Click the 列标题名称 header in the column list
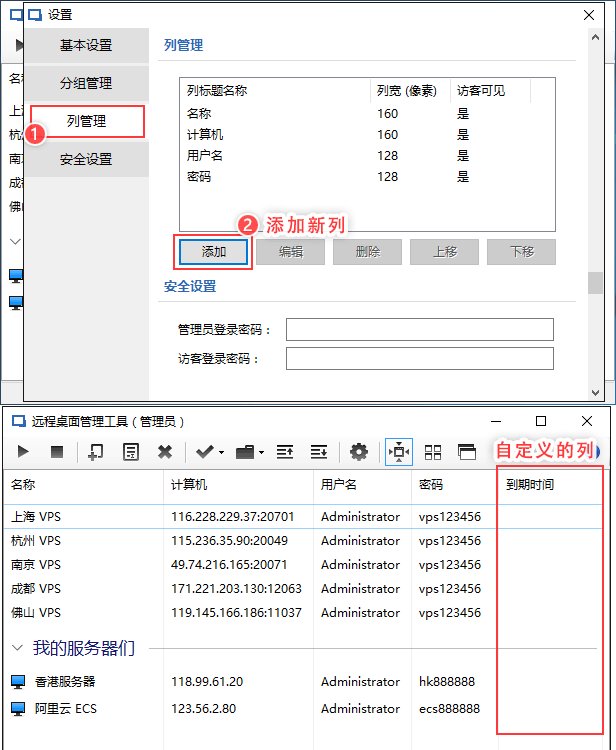Viewport: 616px width, 750px height. (x=275, y=91)
